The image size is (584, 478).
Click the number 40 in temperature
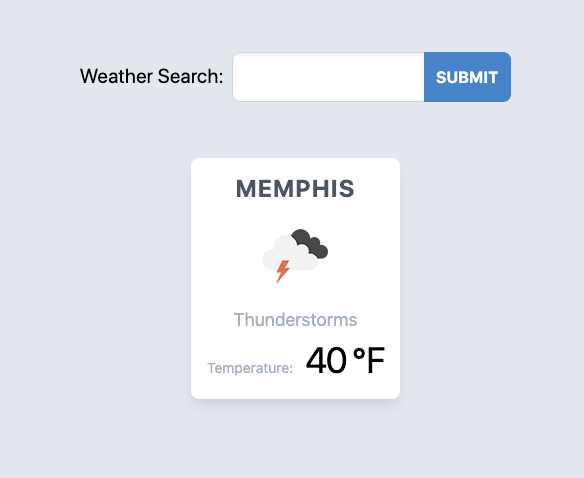coord(326,360)
